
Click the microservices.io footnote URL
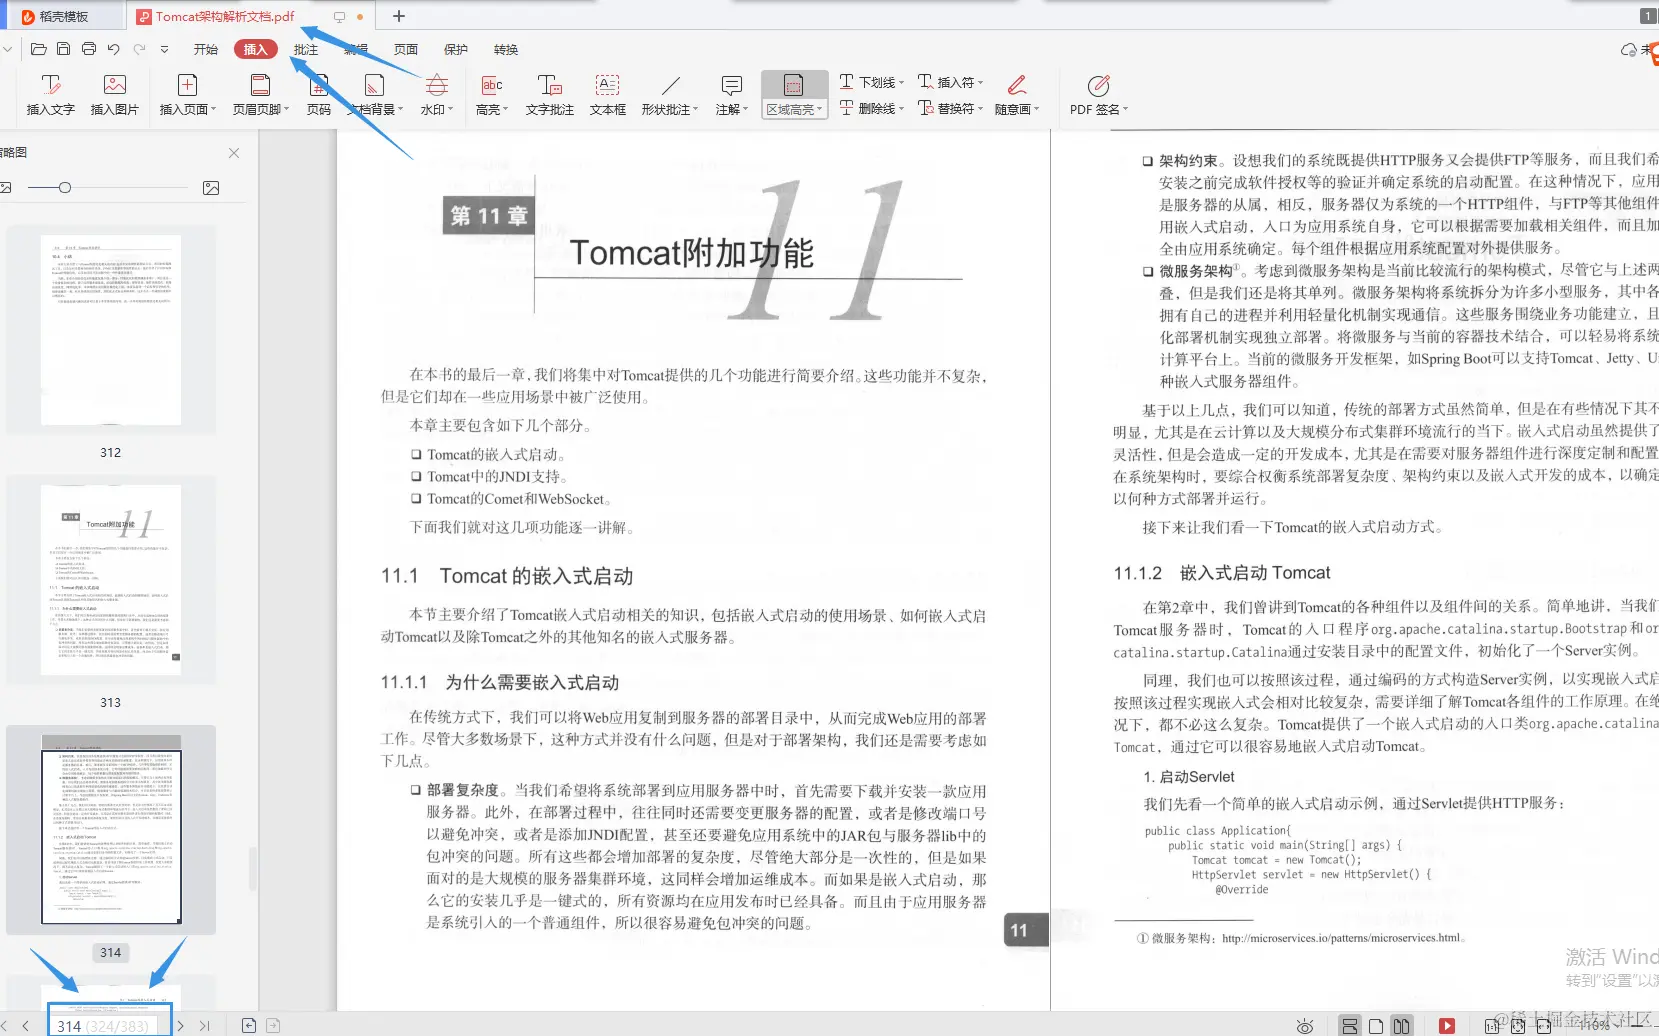tap(1342, 938)
